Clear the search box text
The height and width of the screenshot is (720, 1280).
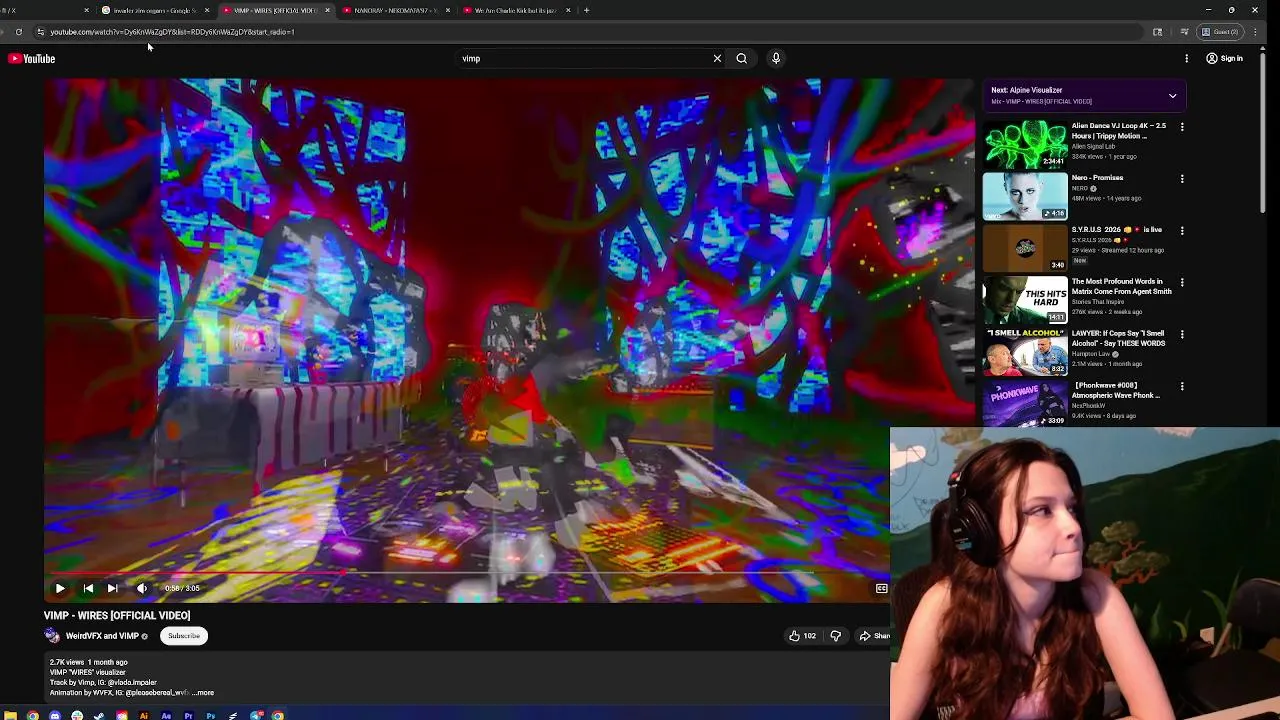click(717, 58)
